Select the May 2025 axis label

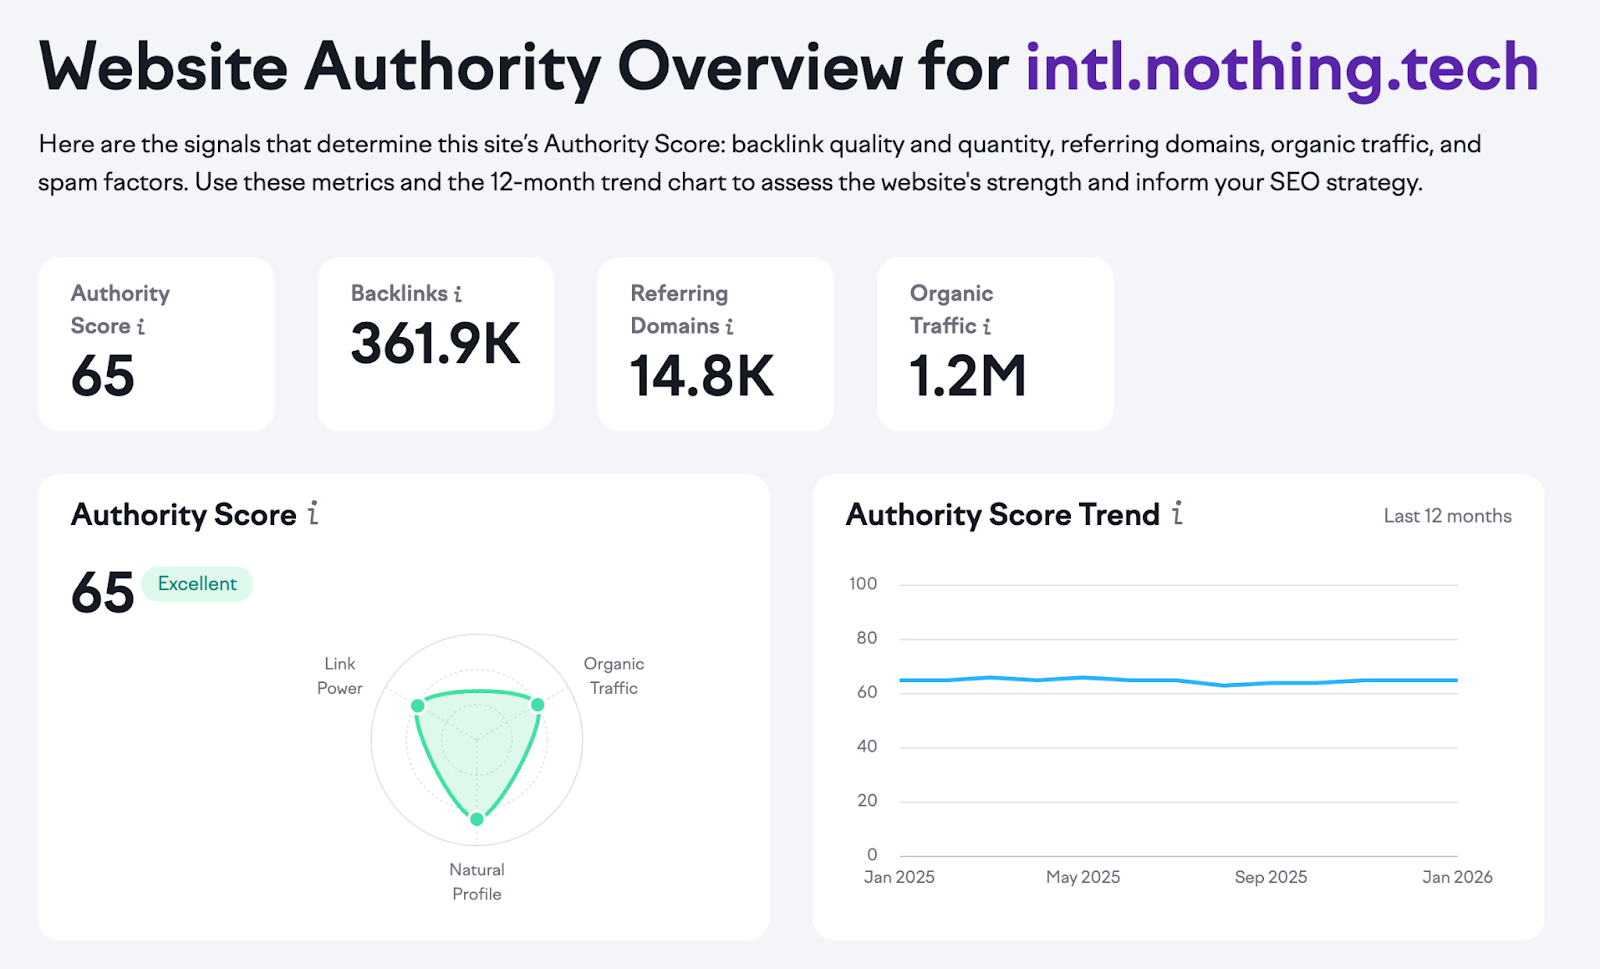click(x=1083, y=877)
